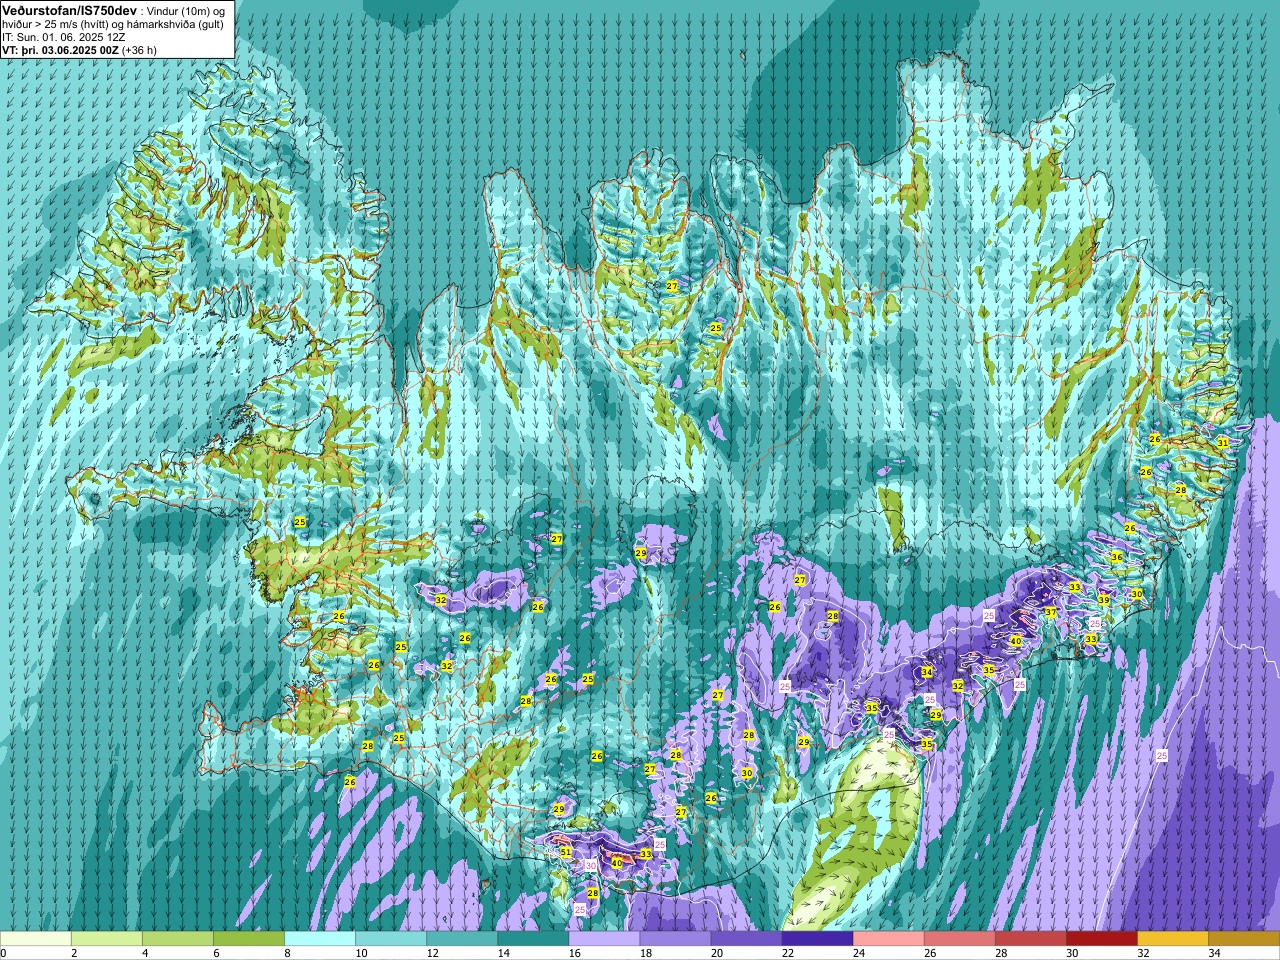Click the dark indigo 22–24 legend swatch
Viewport: 1280px width, 960px height.
point(817,939)
